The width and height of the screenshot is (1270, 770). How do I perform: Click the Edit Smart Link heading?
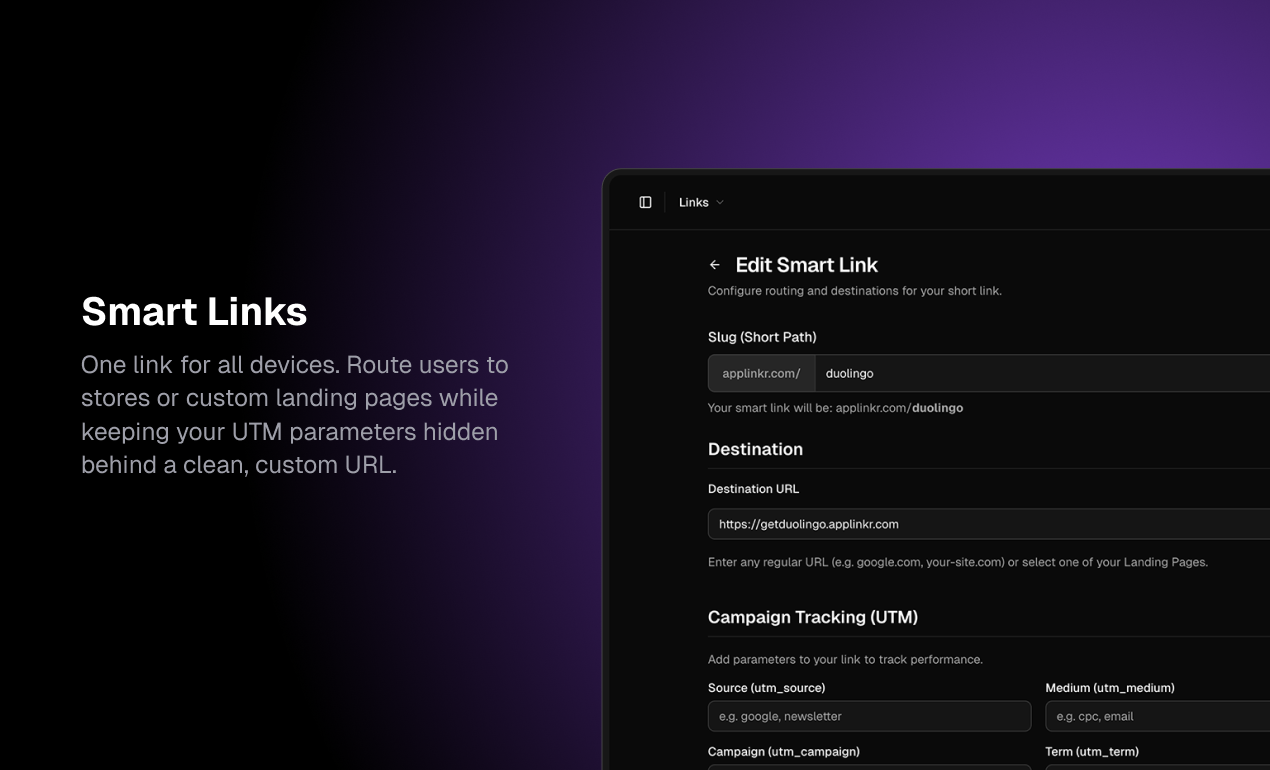(806, 264)
